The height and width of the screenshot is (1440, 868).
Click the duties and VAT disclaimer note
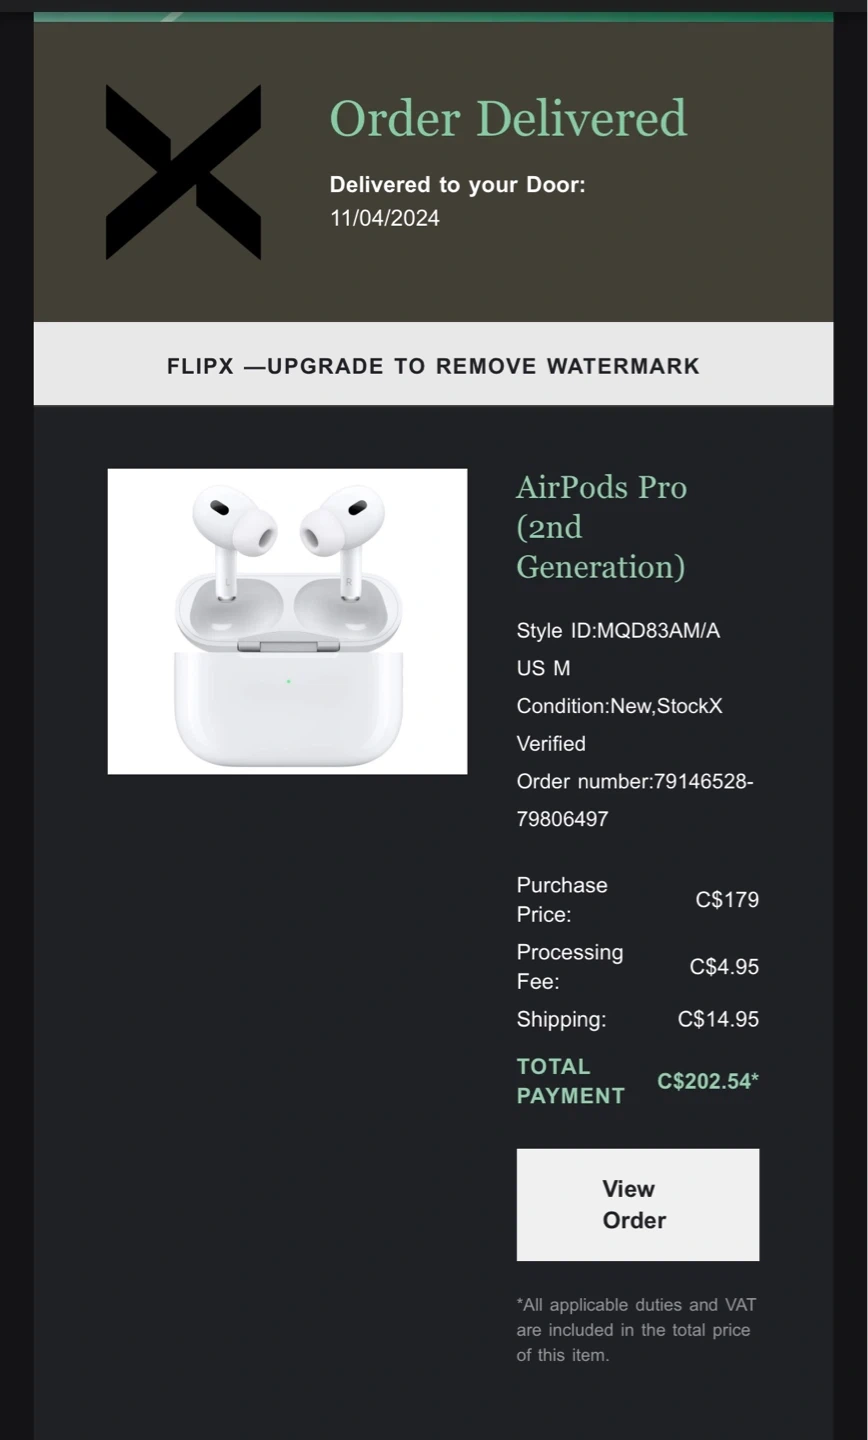[x=636, y=1330]
